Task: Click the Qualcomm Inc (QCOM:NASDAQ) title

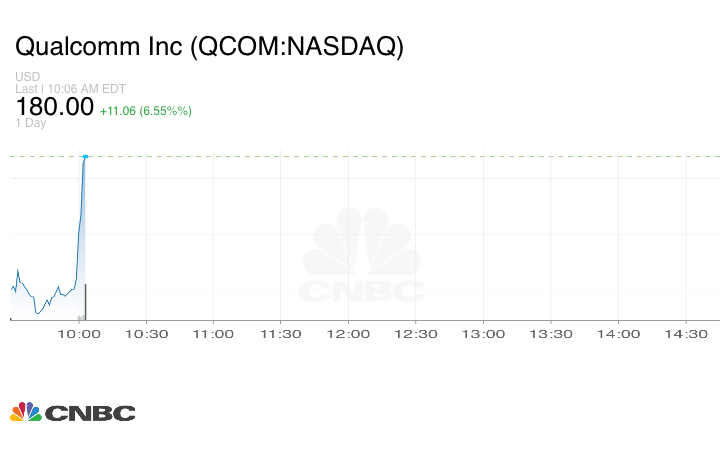Action: (x=209, y=47)
